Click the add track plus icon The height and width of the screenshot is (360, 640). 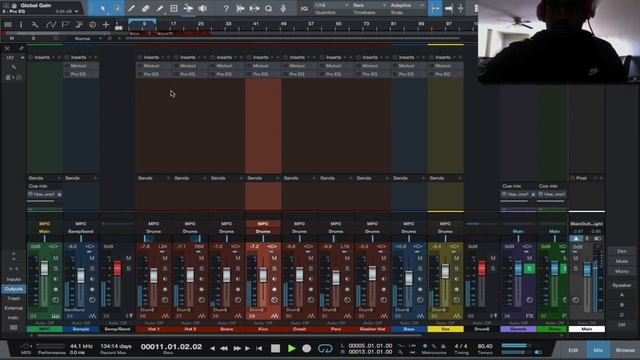click(x=106, y=25)
